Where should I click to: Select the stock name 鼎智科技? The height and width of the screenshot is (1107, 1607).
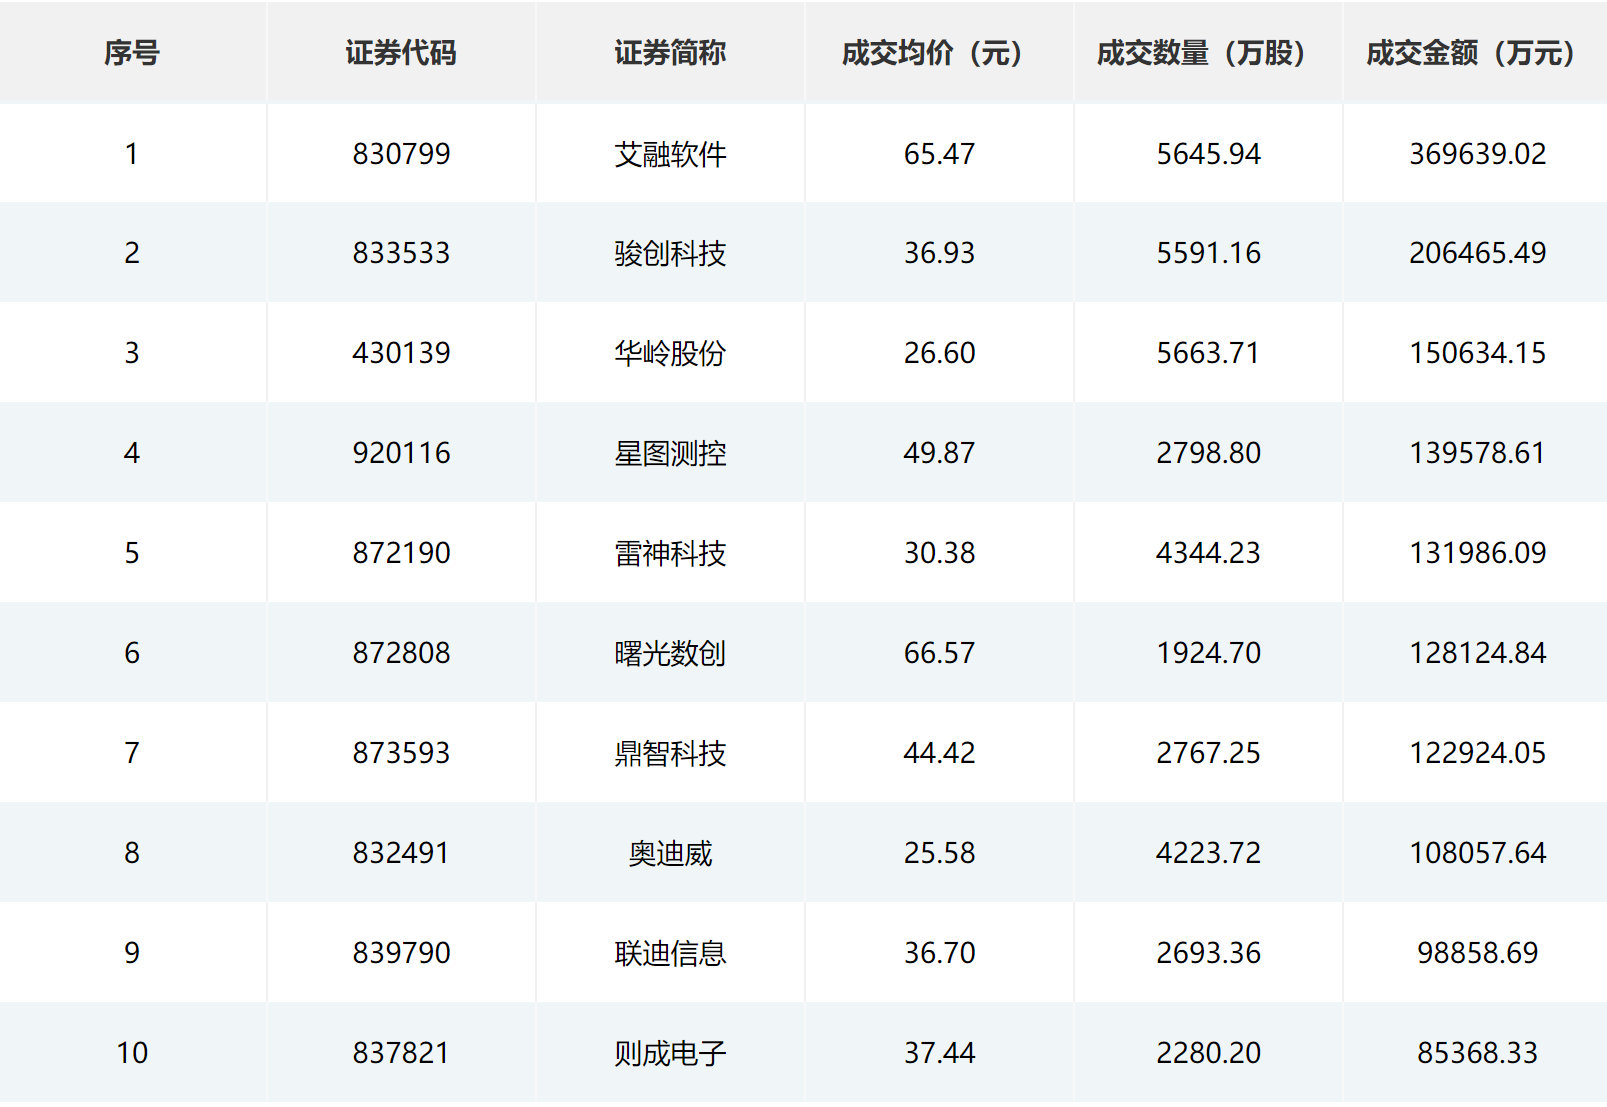670,753
